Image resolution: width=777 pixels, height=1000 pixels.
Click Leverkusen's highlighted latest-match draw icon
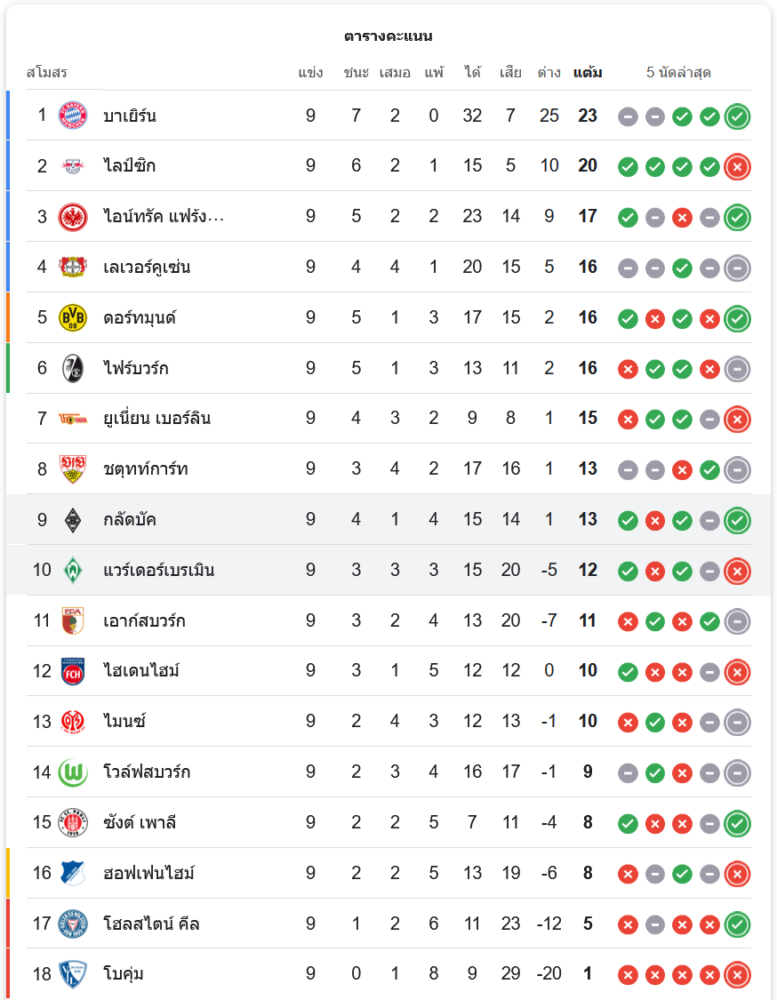pyautogui.click(x=737, y=267)
